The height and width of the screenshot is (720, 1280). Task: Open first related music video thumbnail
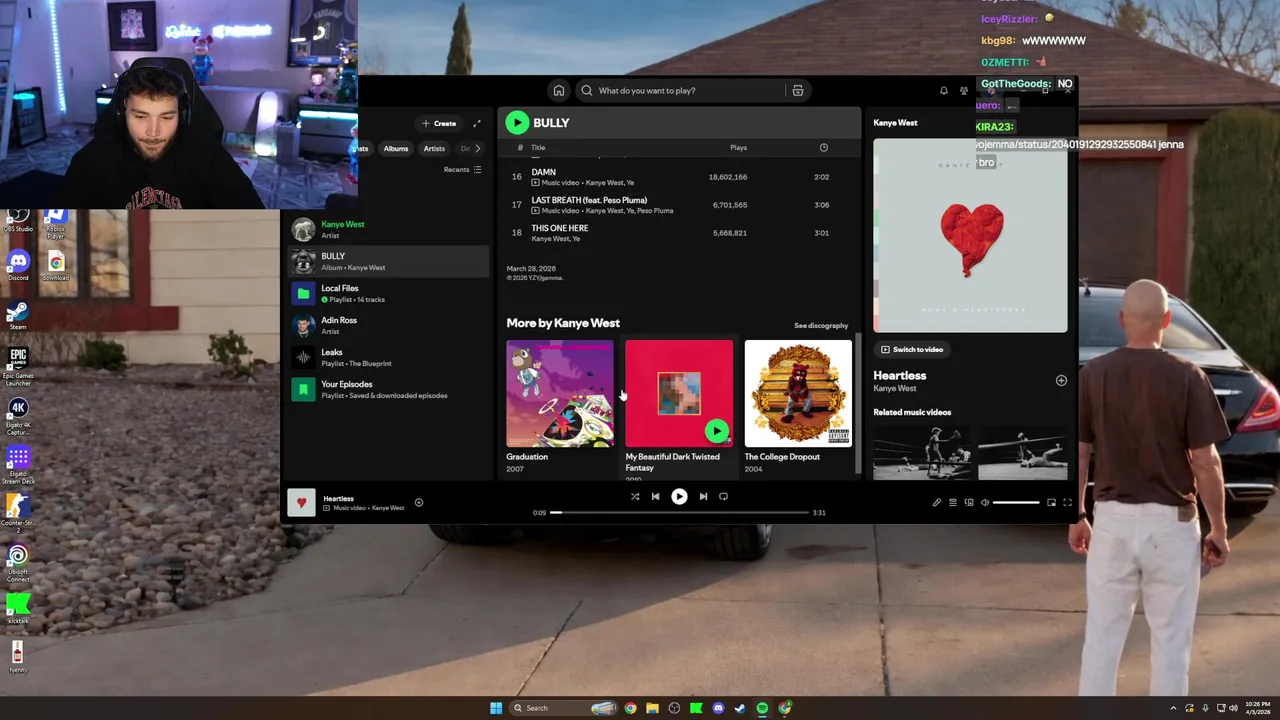[921, 453]
